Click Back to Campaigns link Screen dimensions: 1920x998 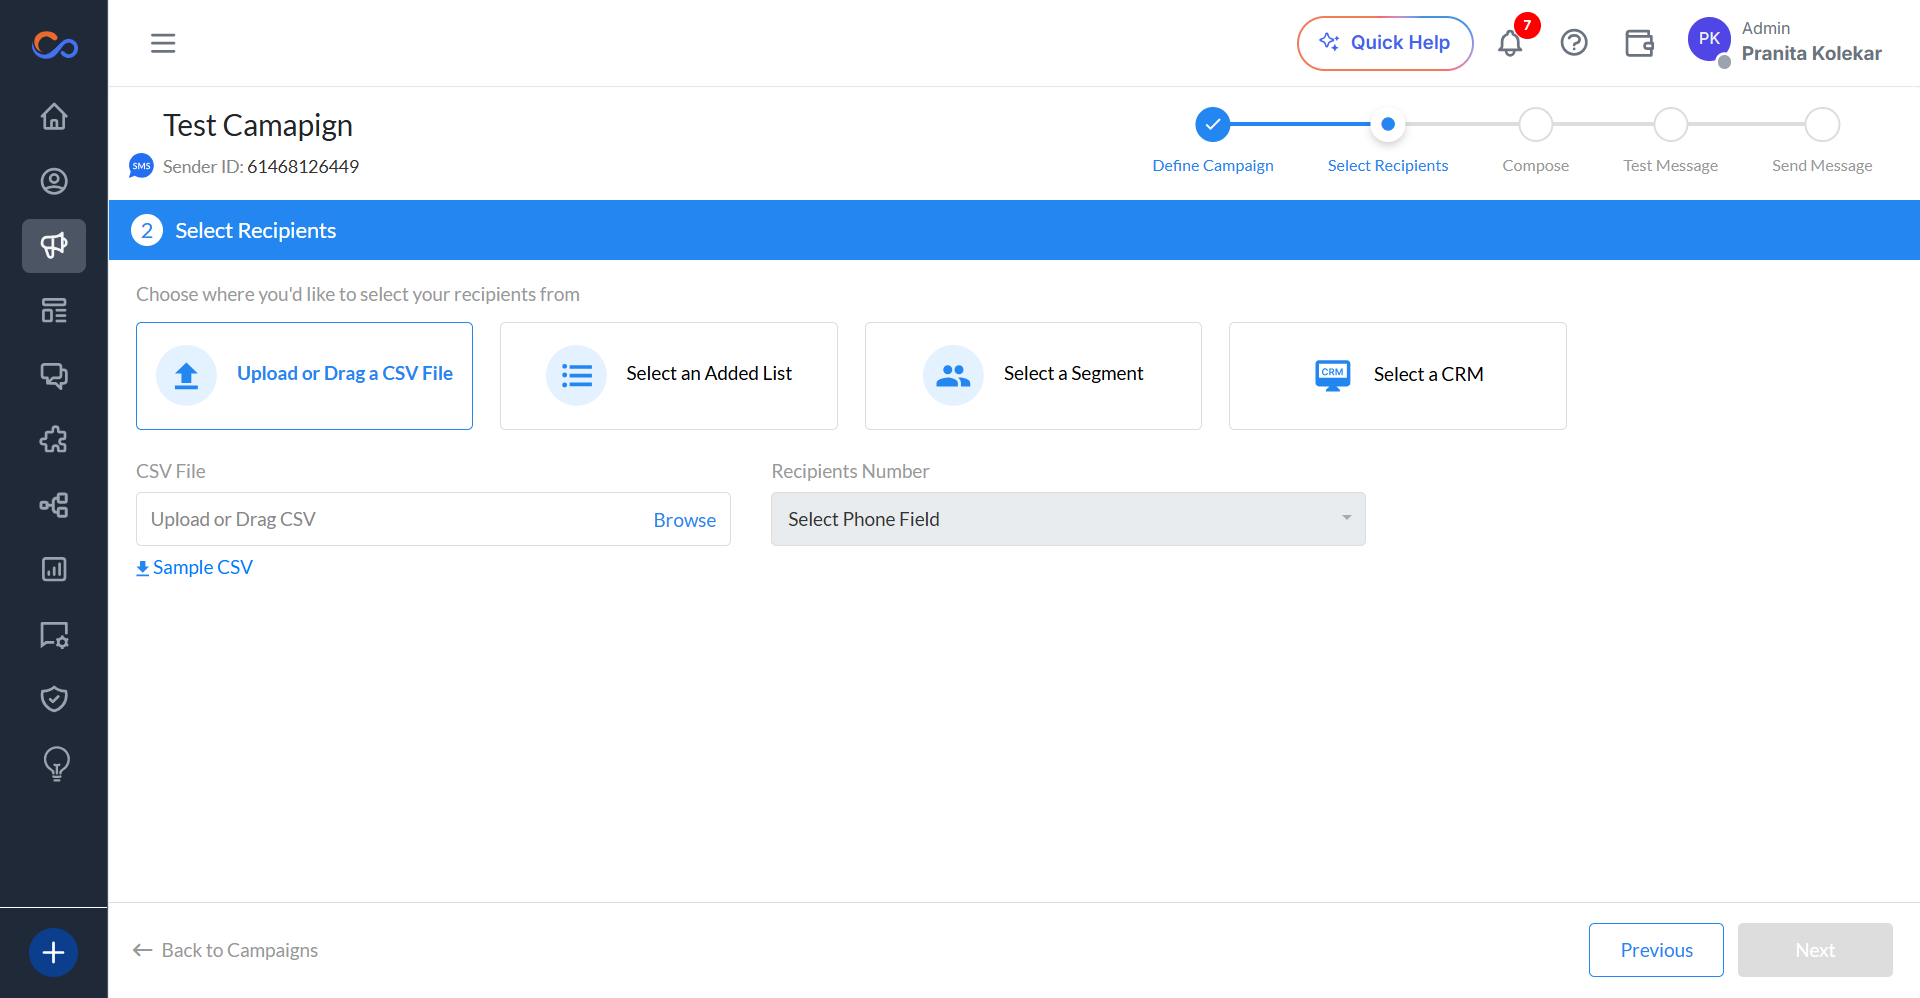225,950
